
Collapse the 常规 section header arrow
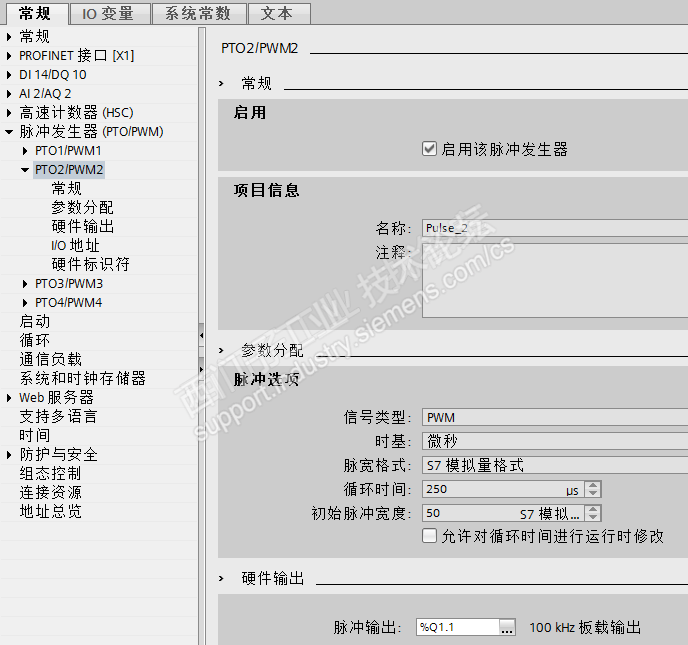pos(221,83)
